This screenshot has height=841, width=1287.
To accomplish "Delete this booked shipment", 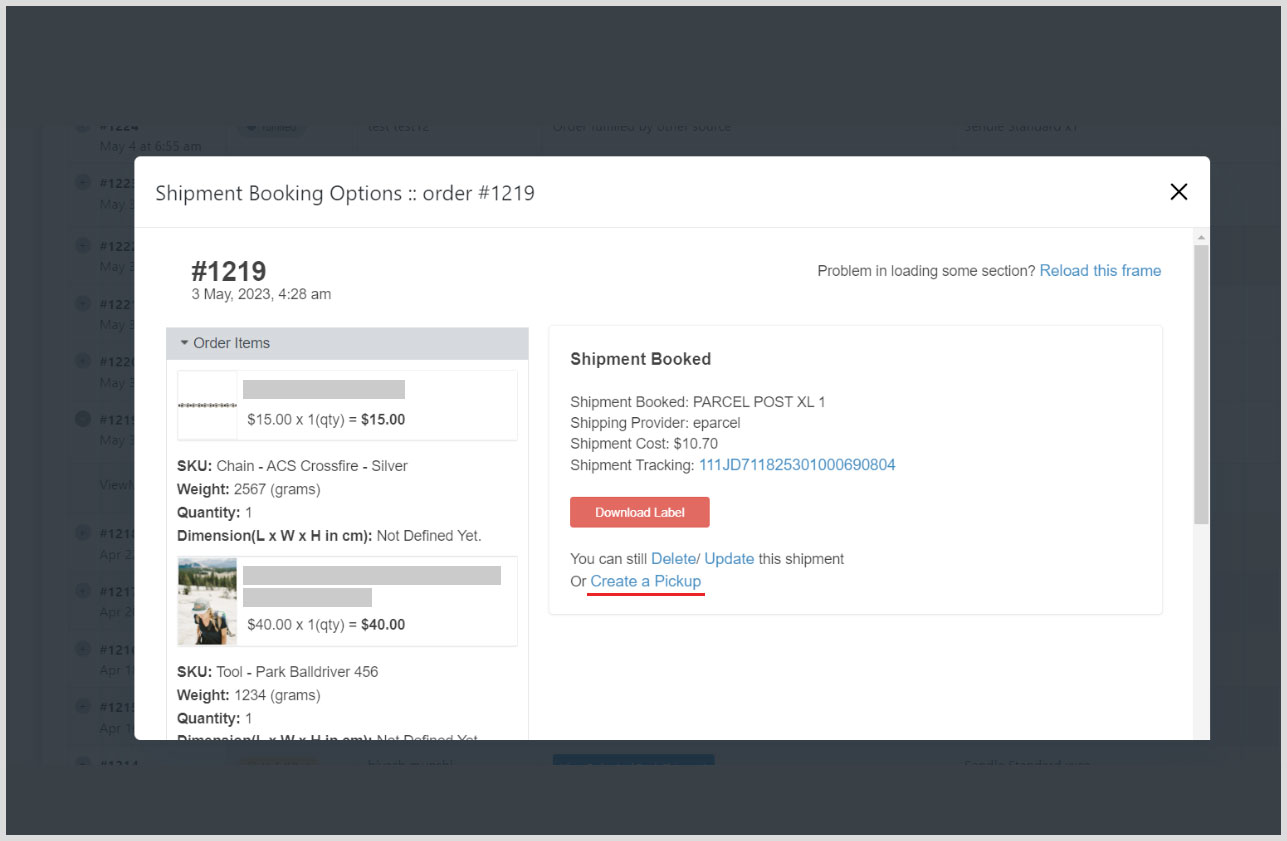I will 672,559.
